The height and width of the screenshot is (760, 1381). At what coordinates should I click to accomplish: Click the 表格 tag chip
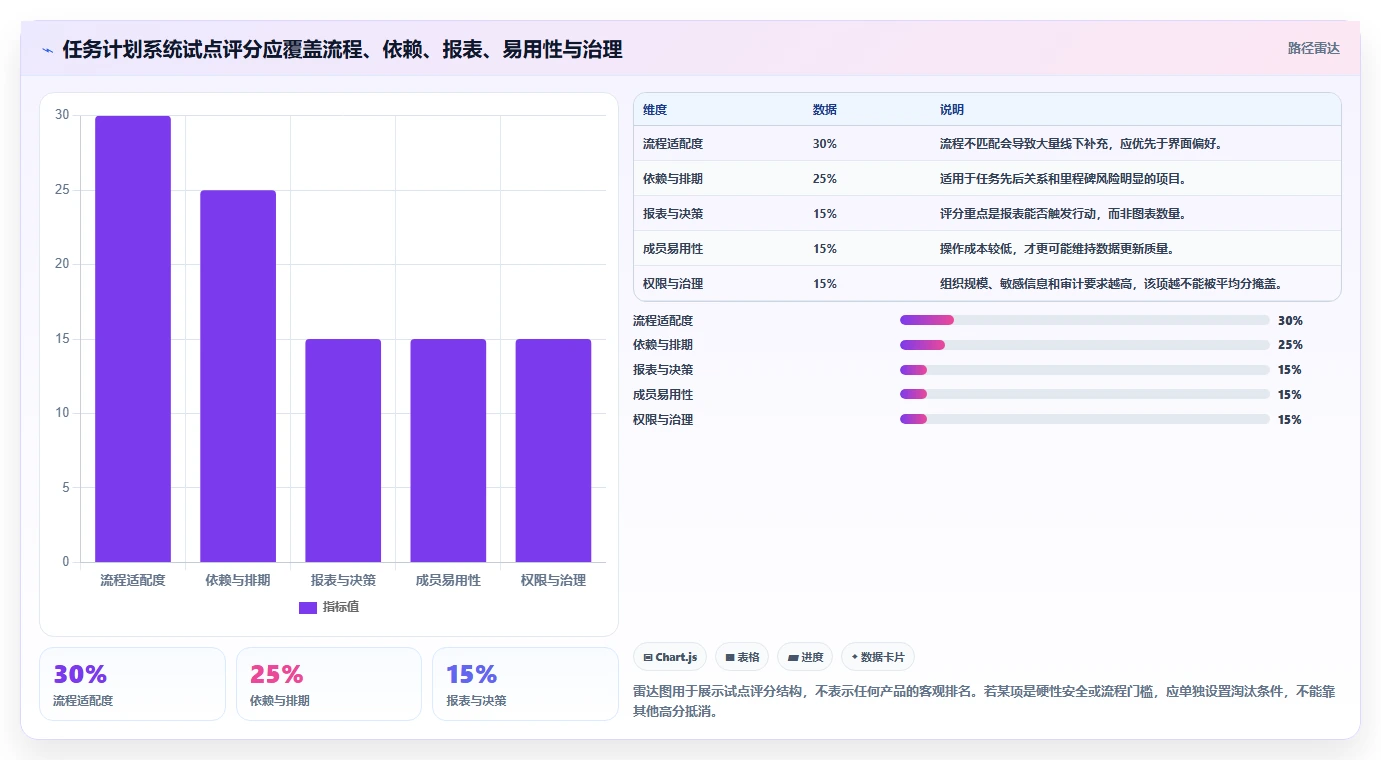pyautogui.click(x=742, y=657)
